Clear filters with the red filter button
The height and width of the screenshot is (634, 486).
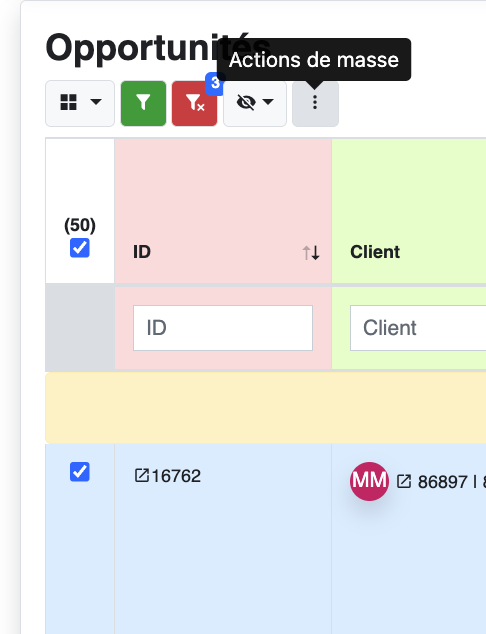194,104
